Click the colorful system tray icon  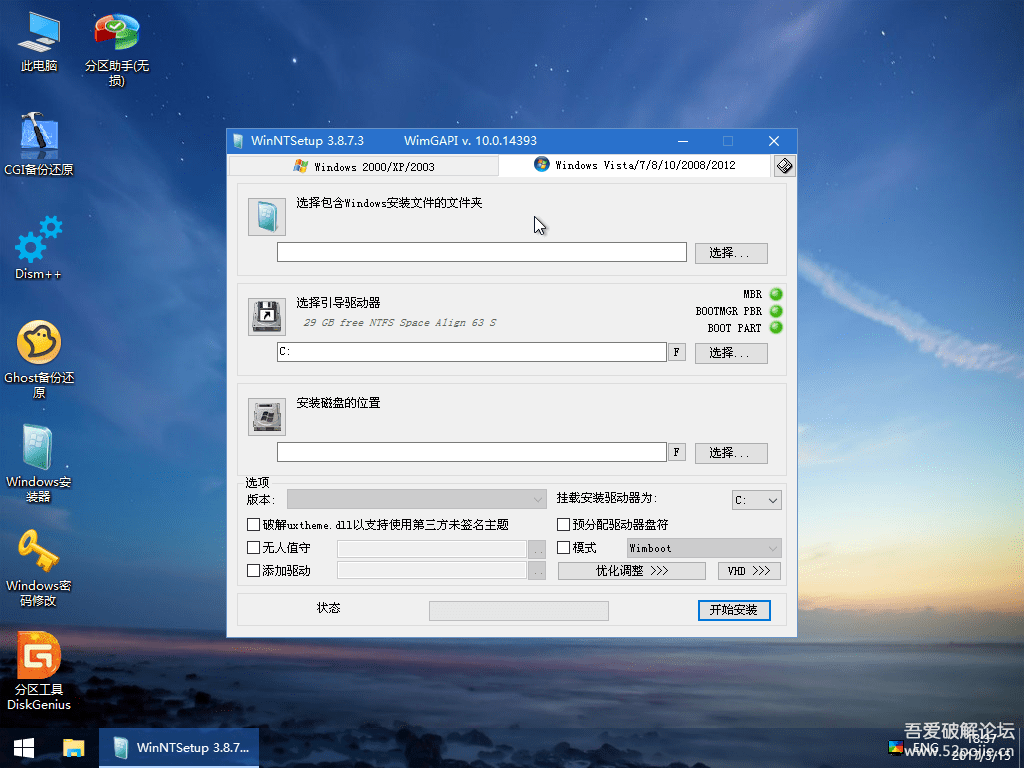pyautogui.click(x=895, y=748)
